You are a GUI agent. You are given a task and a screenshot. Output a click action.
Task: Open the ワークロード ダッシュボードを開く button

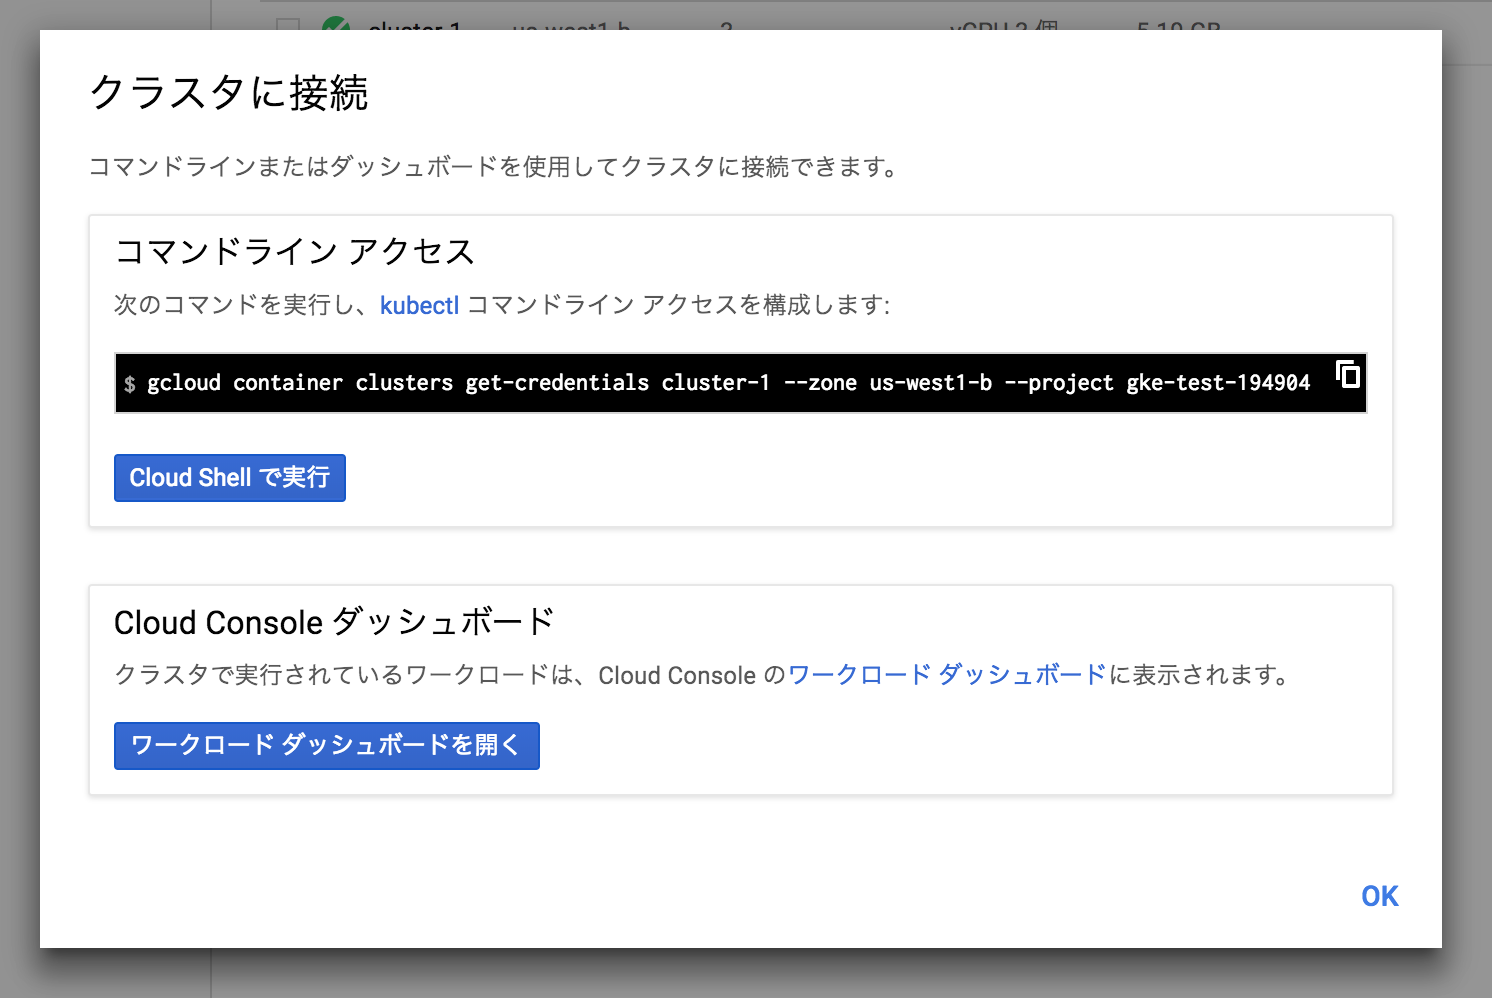327,746
